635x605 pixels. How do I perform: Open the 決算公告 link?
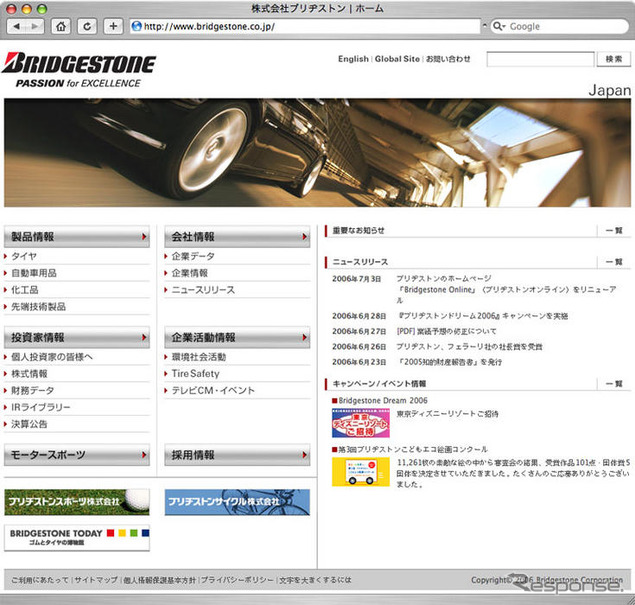(x=29, y=424)
